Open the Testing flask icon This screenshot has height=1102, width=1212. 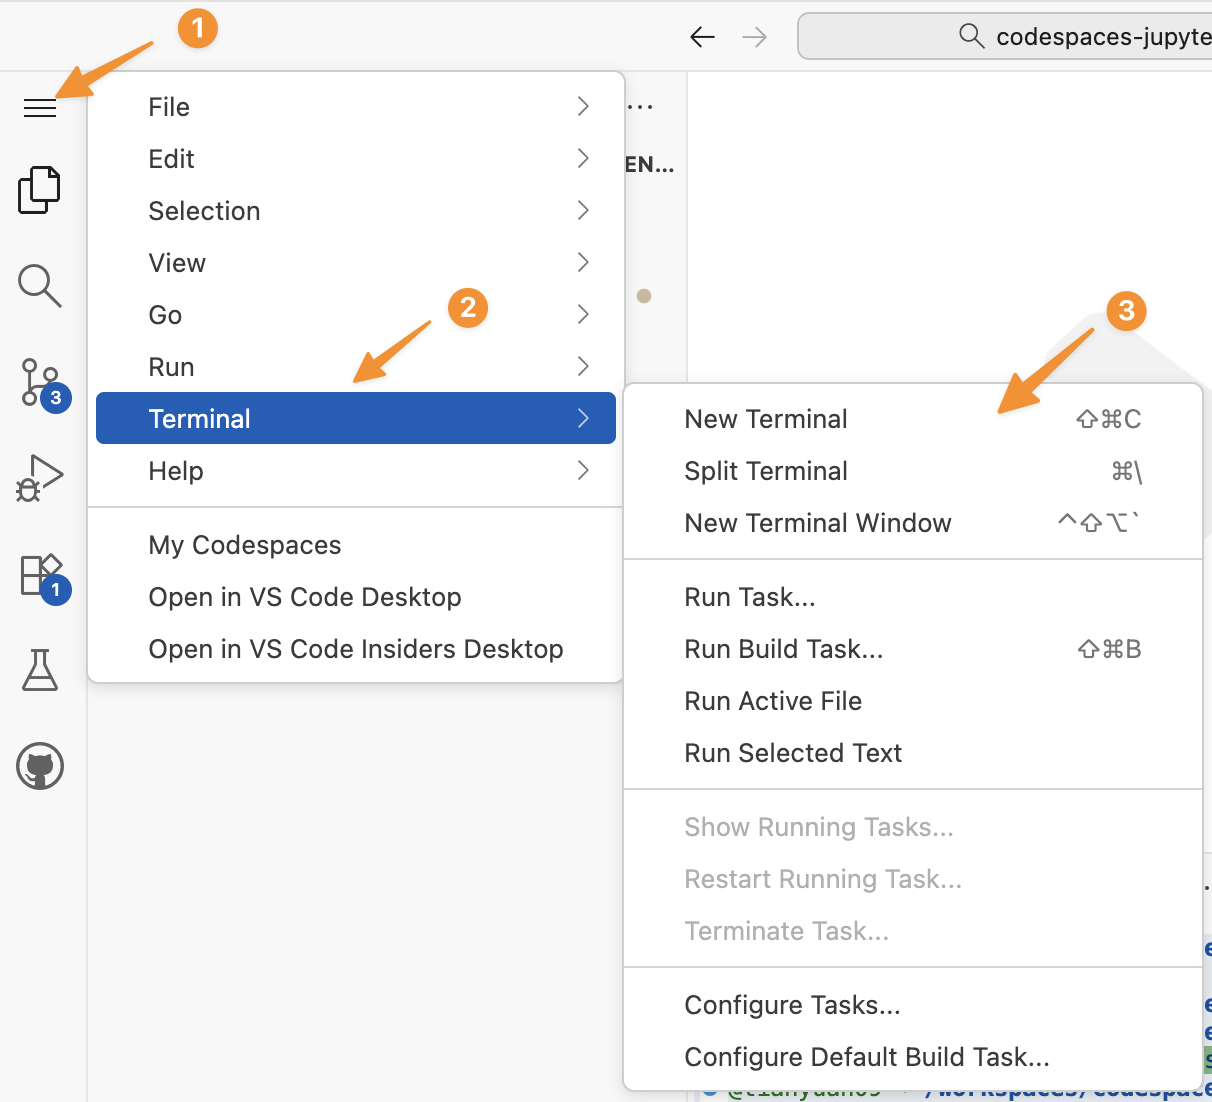tap(40, 670)
